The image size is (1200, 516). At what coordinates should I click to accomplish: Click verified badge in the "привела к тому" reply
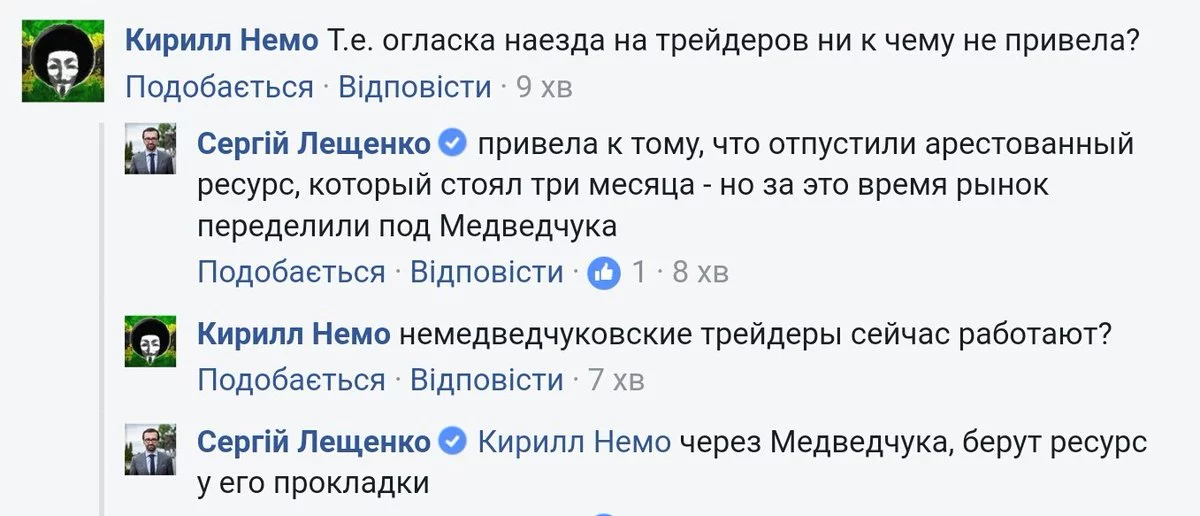tap(453, 144)
